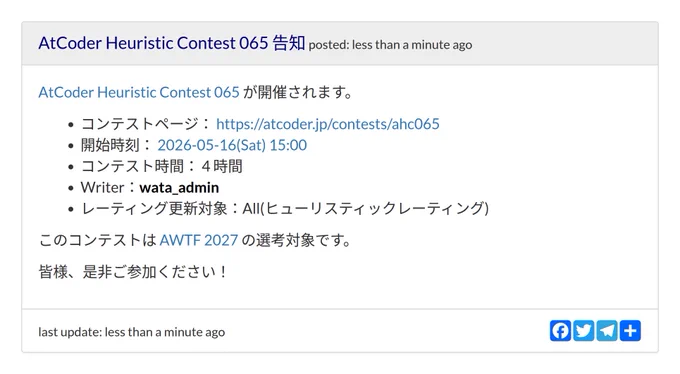Click the レーティング更新対象 All line
680x374 pixels.
pyautogui.click(x=285, y=208)
